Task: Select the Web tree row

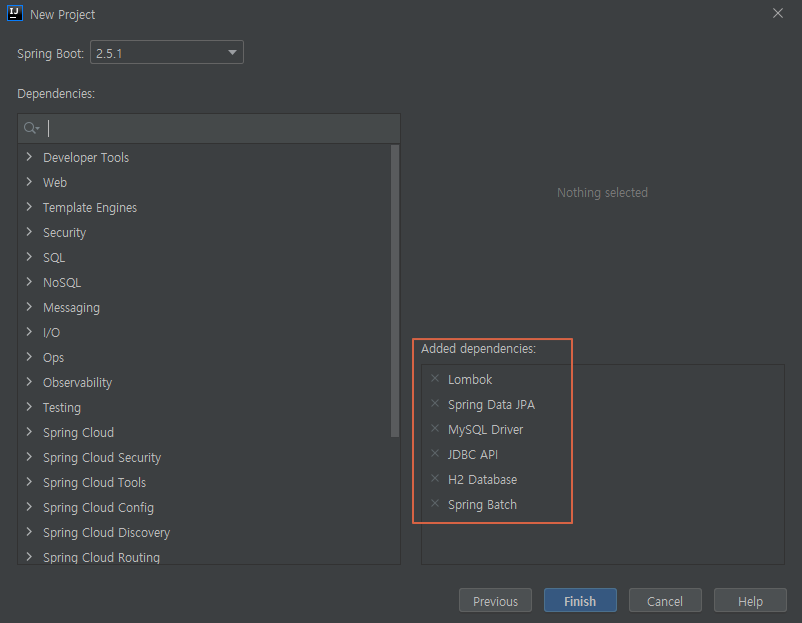Action: pos(204,183)
